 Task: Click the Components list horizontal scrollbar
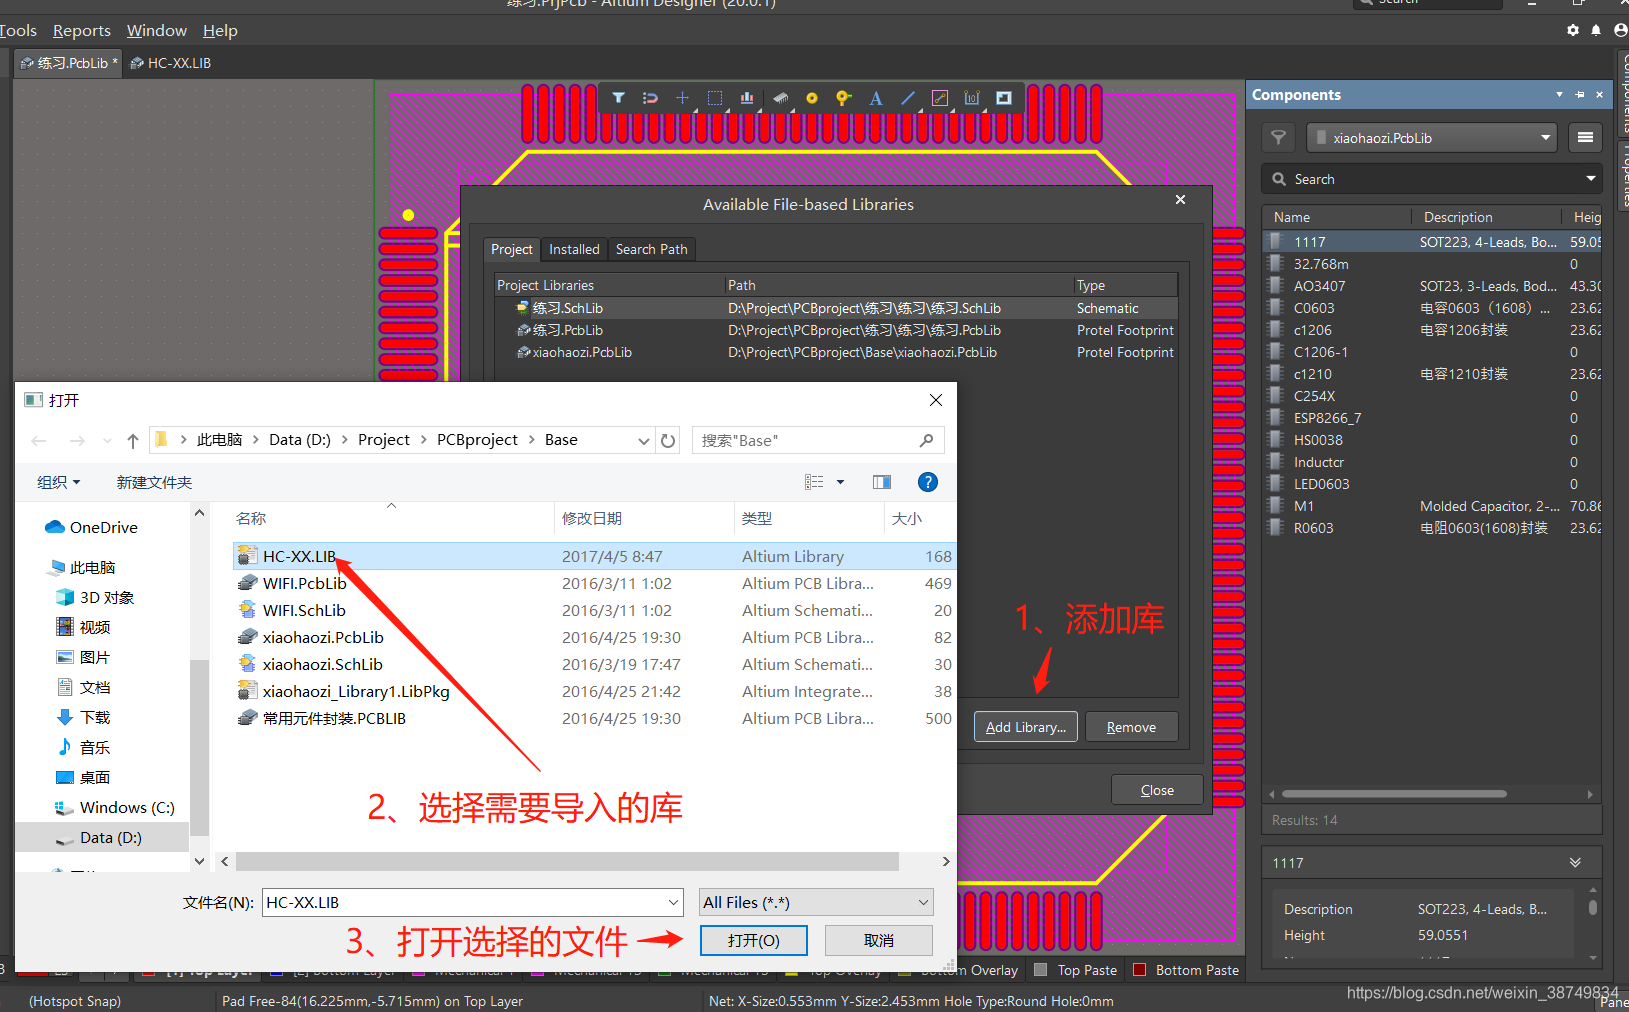(x=1394, y=794)
